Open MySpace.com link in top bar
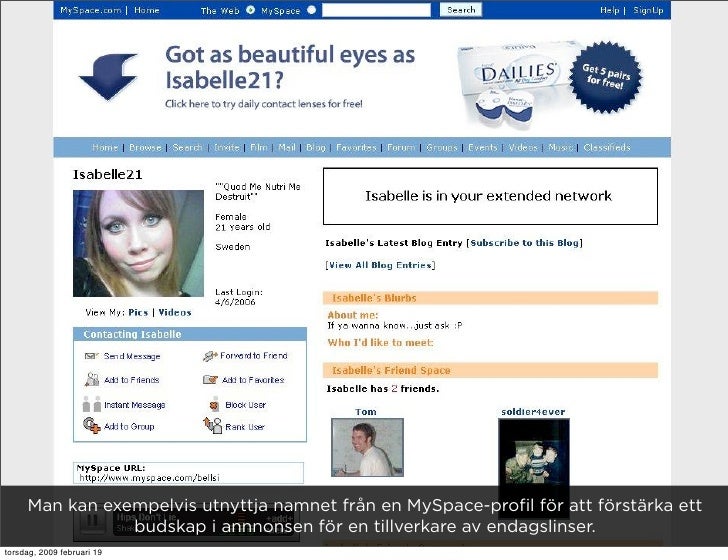 (x=91, y=10)
